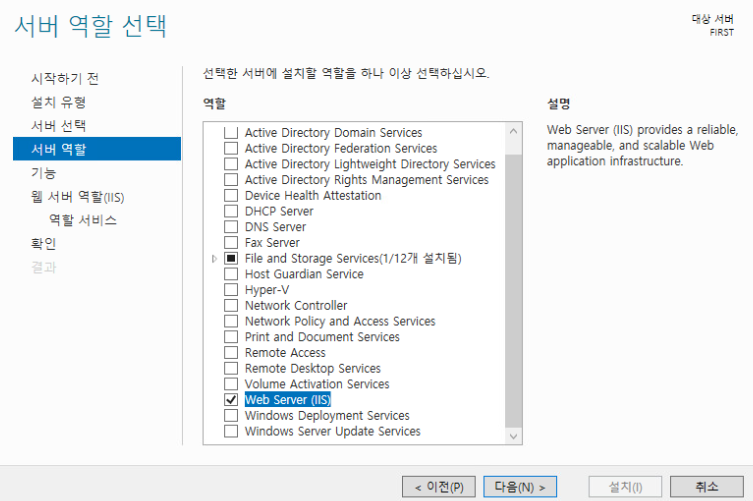Go to 확인 step in sidebar
The width and height of the screenshot is (753, 501).
click(43, 244)
